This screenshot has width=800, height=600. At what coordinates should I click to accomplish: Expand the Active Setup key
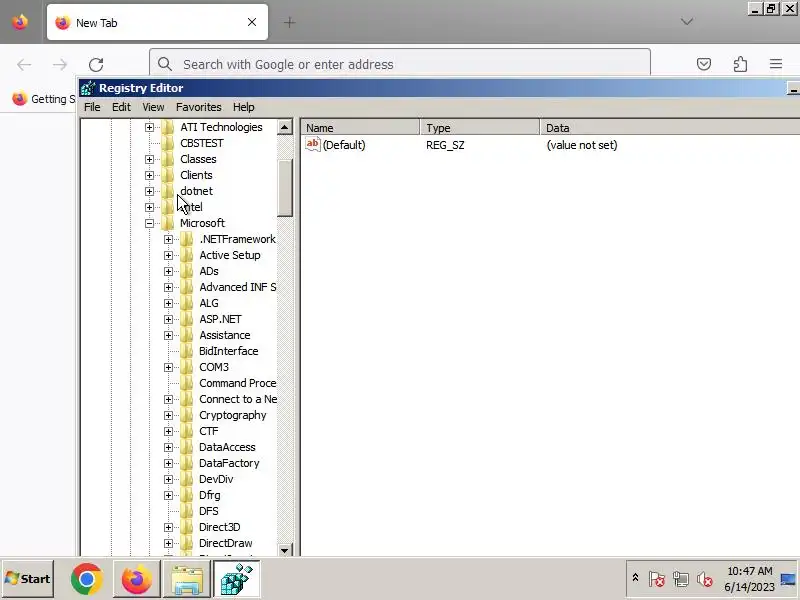(168, 255)
